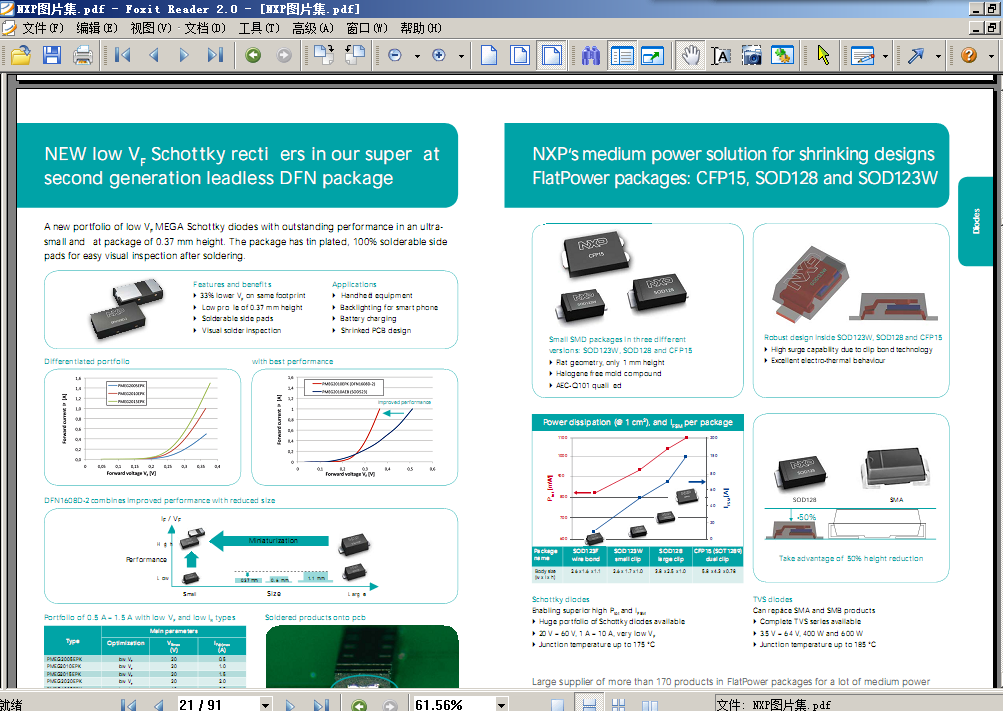Click the status bar file name text 文件: NXP图片集.pdf
The width and height of the screenshot is (1003, 711).
pyautogui.click(x=773, y=705)
